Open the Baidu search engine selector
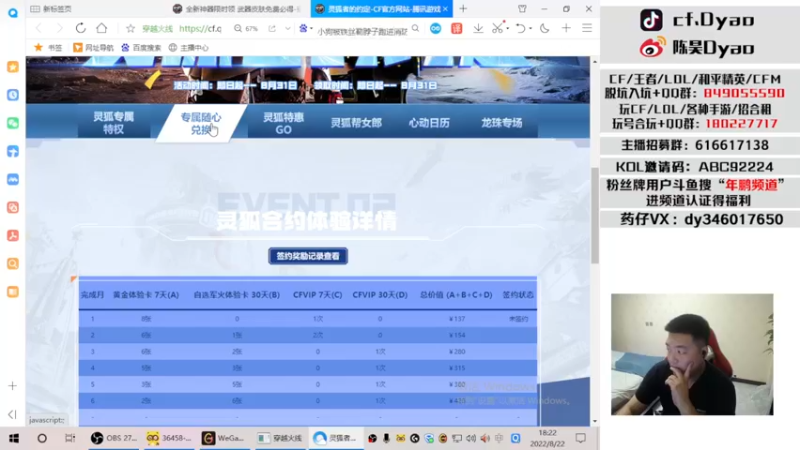 (305, 29)
